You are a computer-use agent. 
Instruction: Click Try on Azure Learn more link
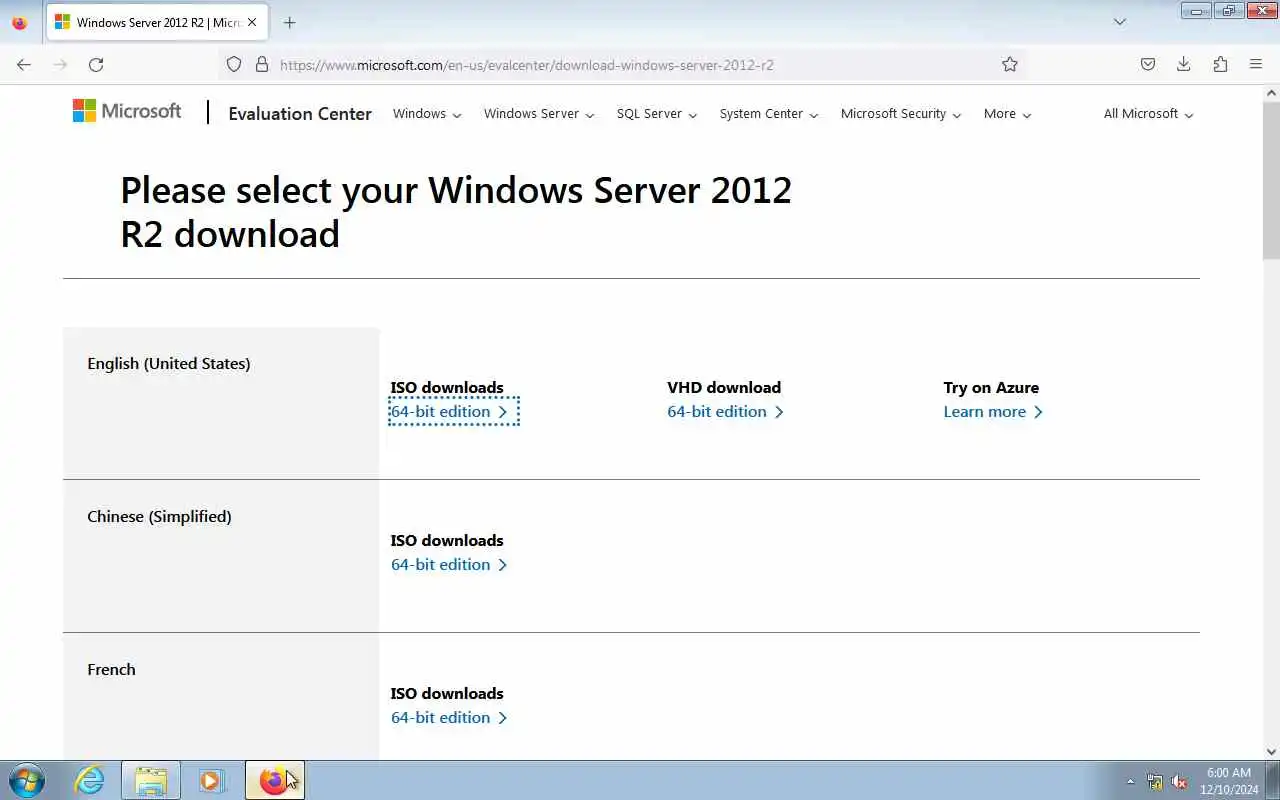(x=993, y=412)
